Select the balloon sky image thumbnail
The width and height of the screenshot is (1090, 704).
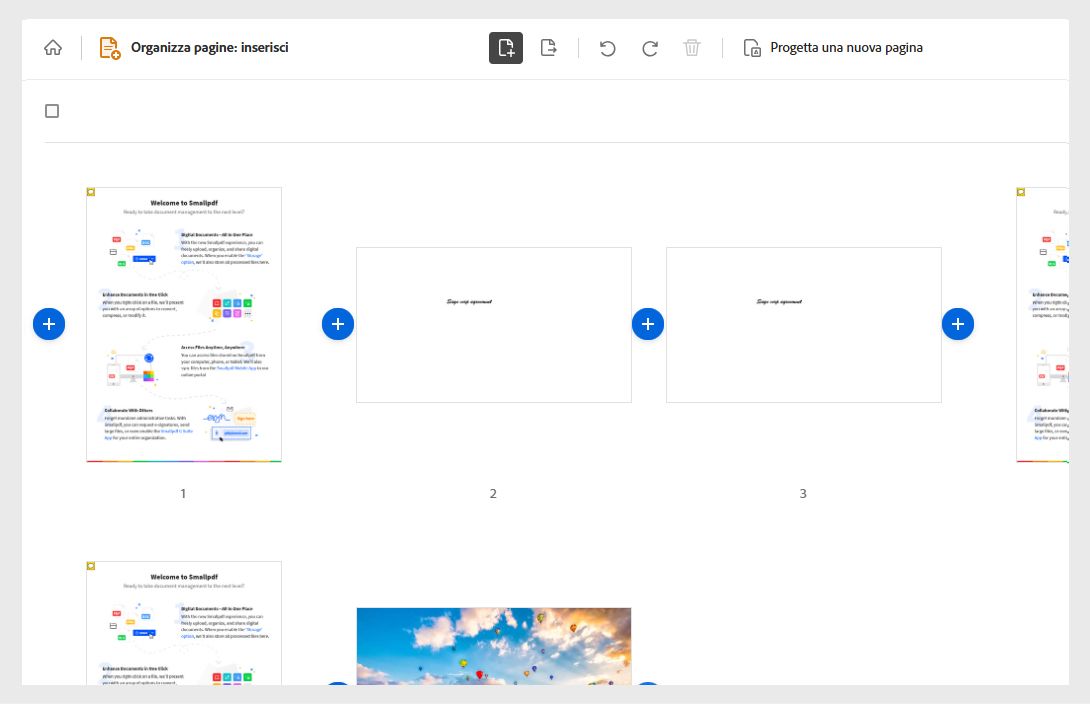tap(493, 650)
